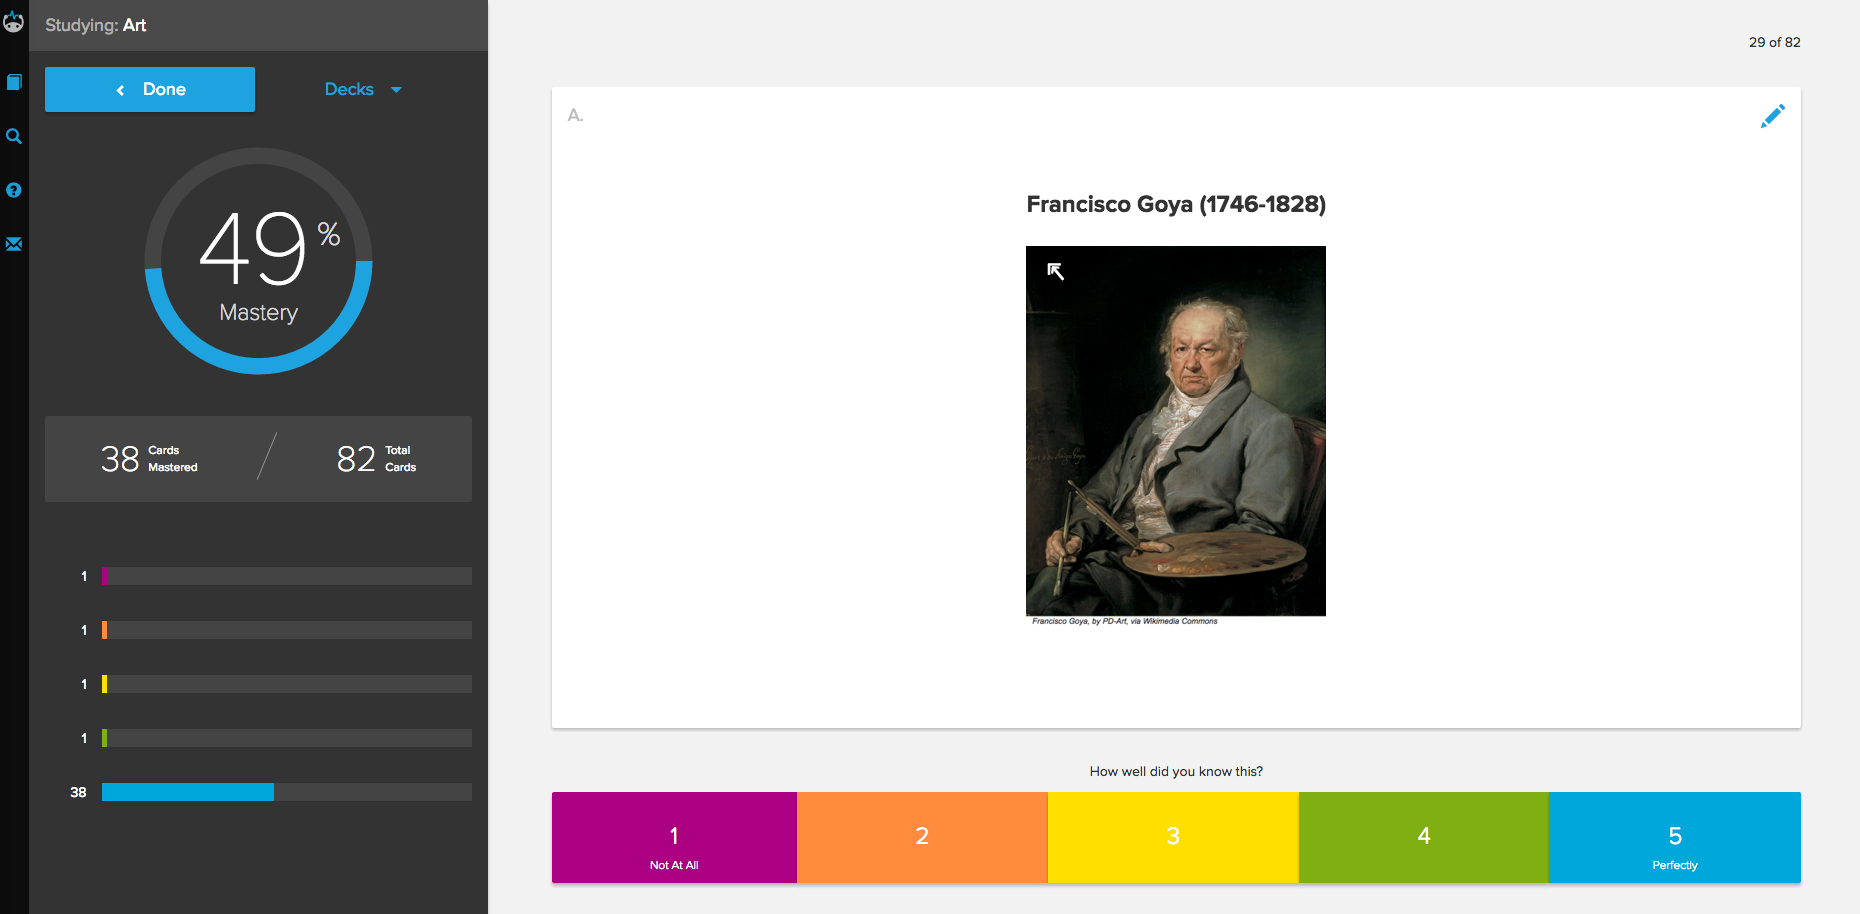Click the 'Francisco Goya (1746-1828)' title
This screenshot has height=914, width=1860.
click(1176, 204)
